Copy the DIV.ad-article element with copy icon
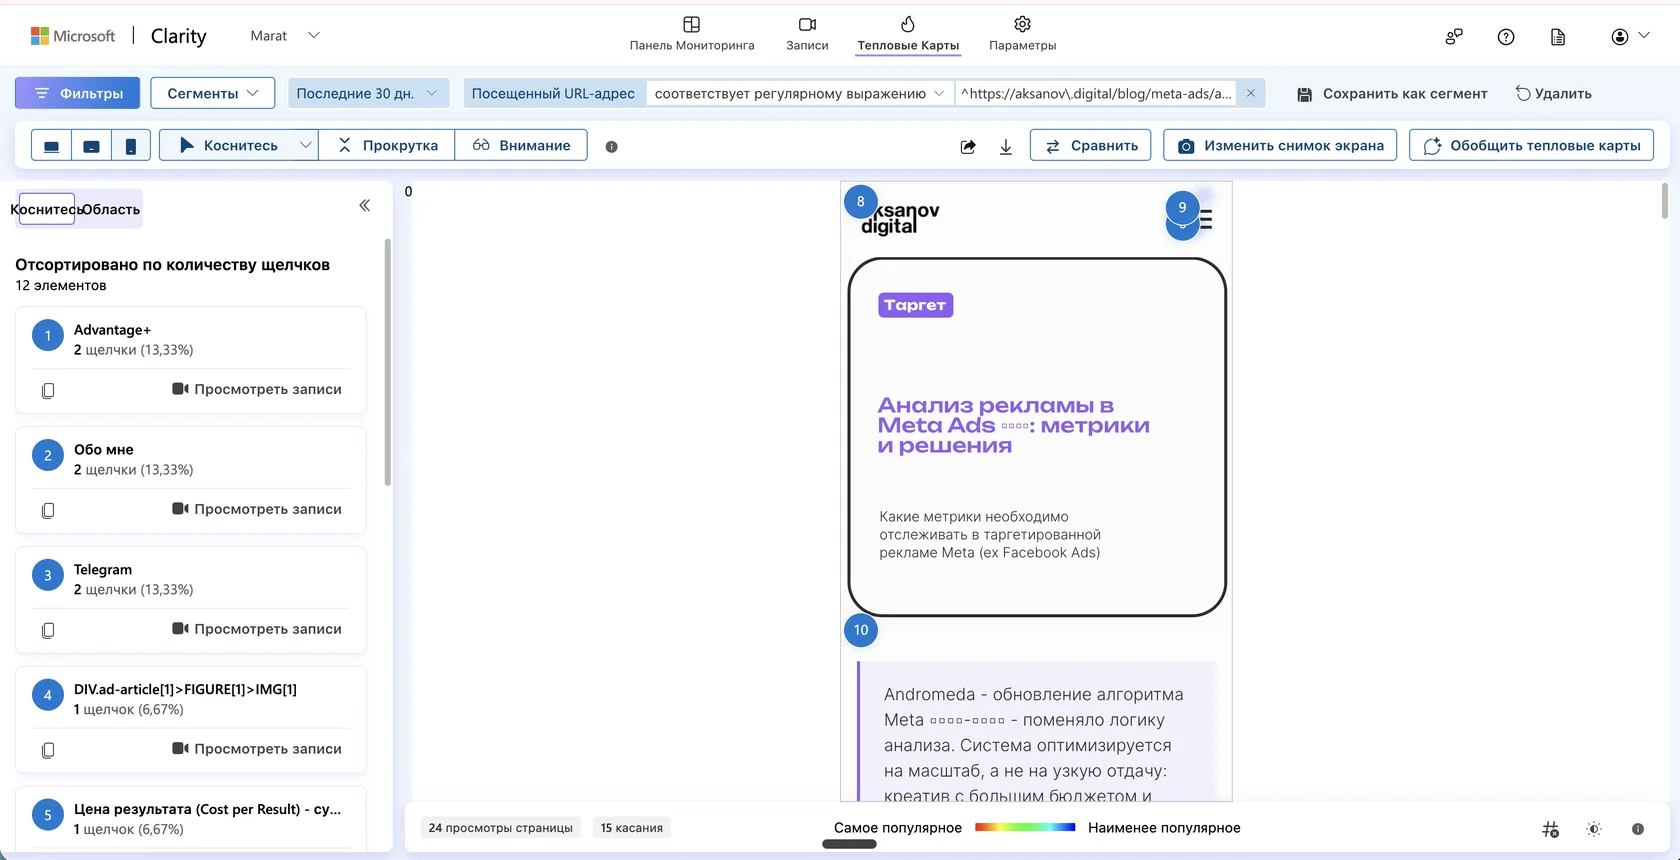 [x=48, y=750]
